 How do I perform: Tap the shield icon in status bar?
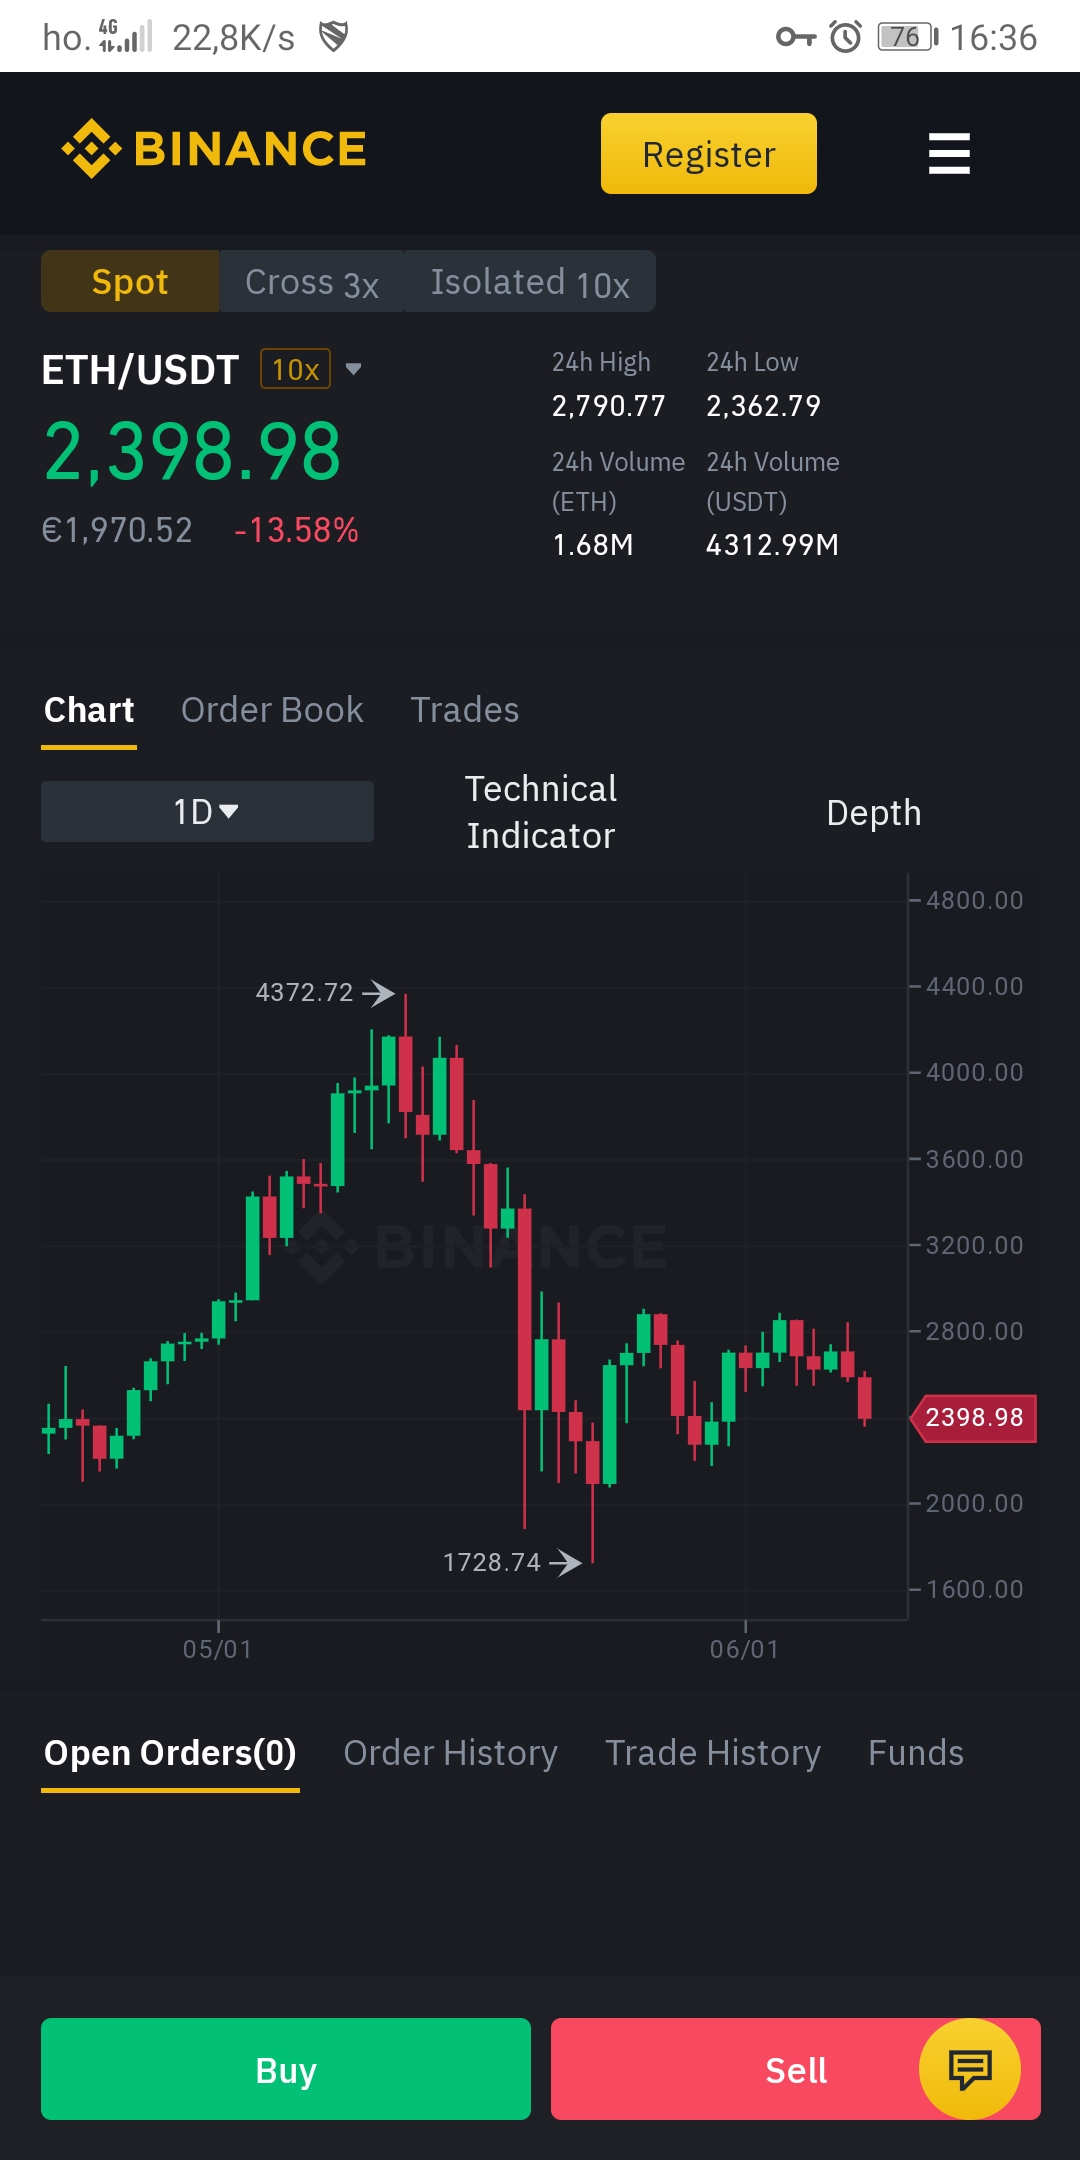333,37
